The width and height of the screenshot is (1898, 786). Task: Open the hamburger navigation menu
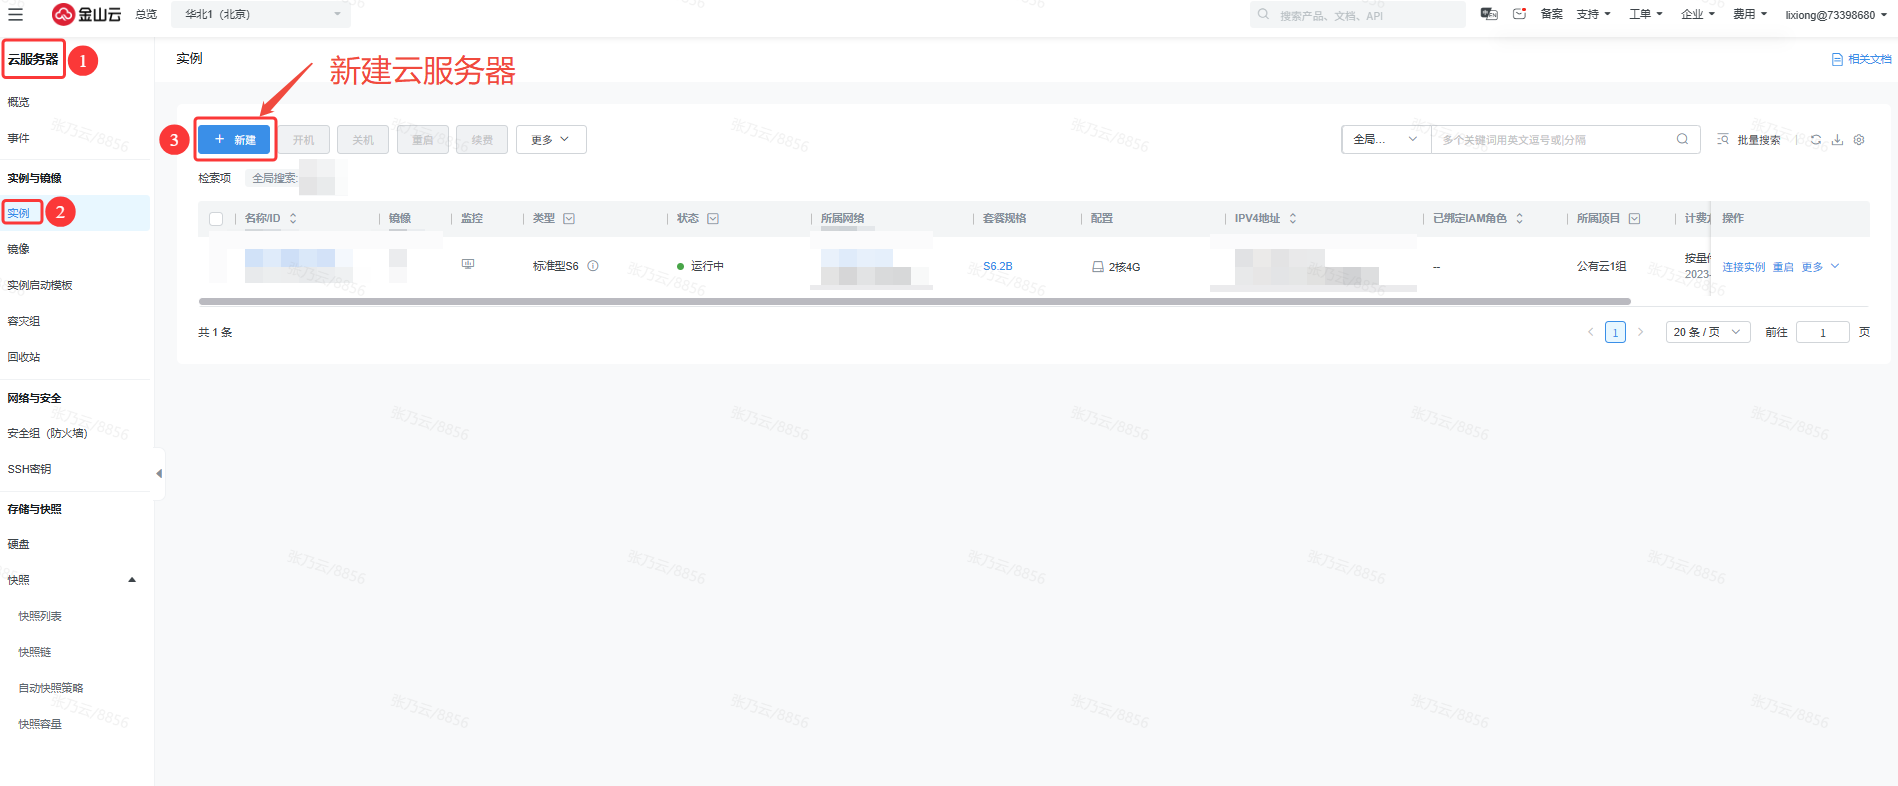[x=15, y=14]
